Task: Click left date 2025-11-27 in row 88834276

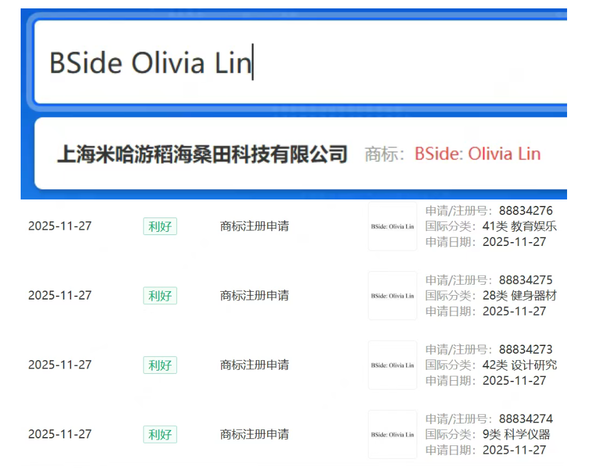Action: [x=60, y=226]
